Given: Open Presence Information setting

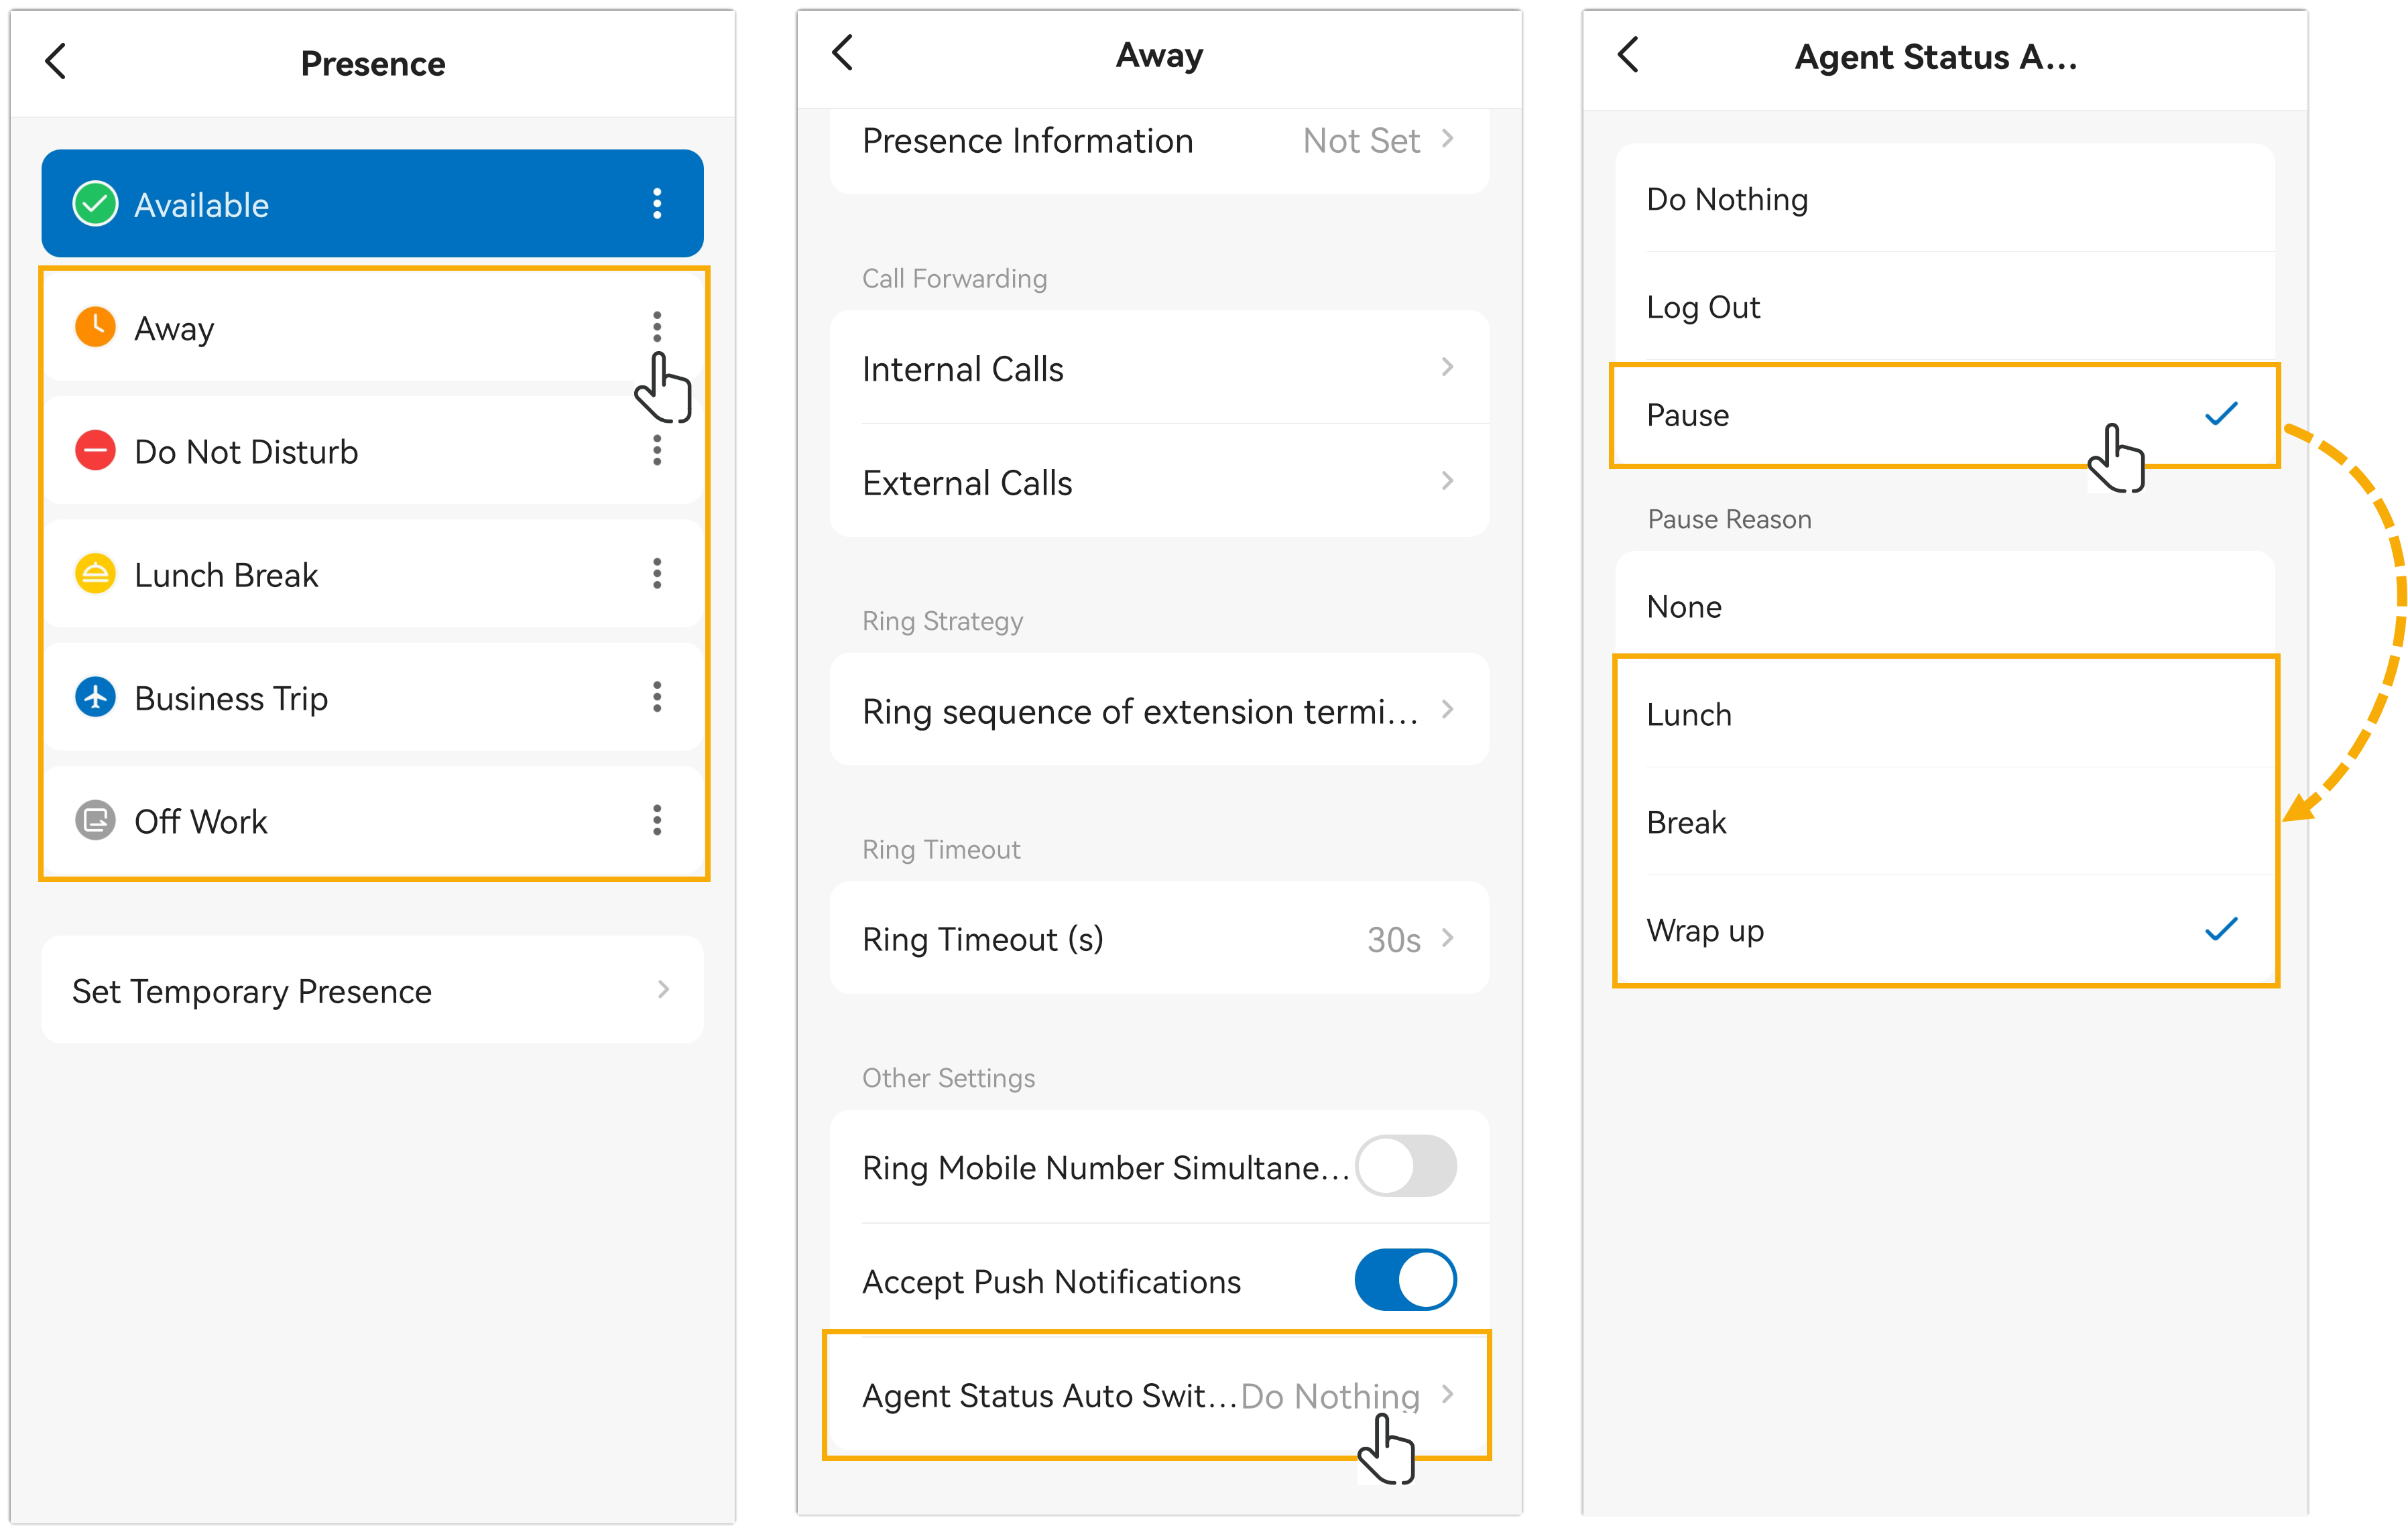Looking at the screenshot, I should 1158,141.
